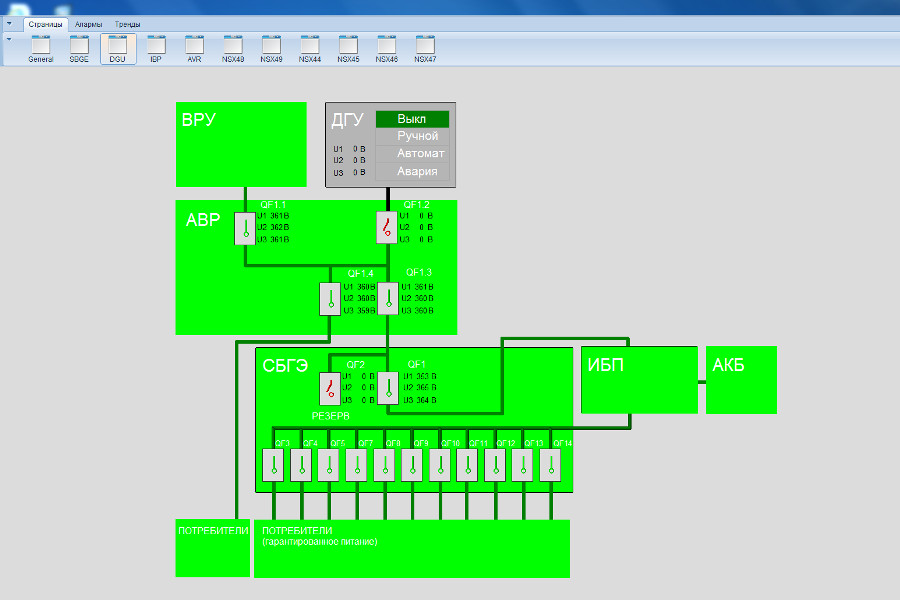Screen dimensions: 900x600
Task: Toggle breaker QF1.3 in АВР
Action: [x=388, y=299]
